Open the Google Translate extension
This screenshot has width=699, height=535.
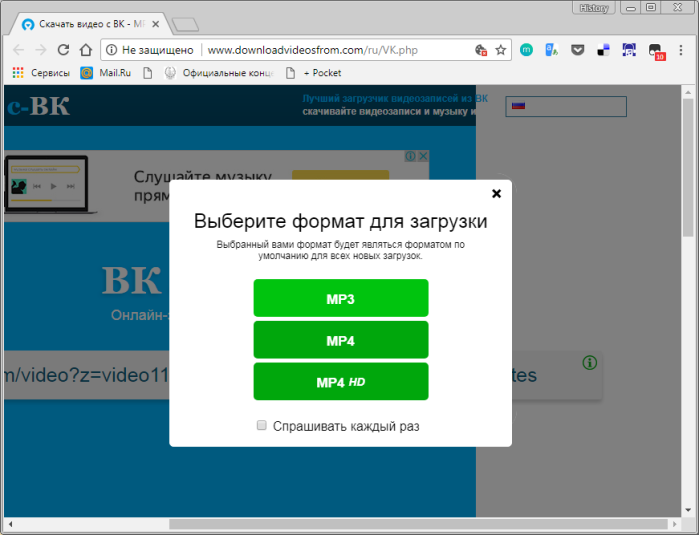point(551,50)
